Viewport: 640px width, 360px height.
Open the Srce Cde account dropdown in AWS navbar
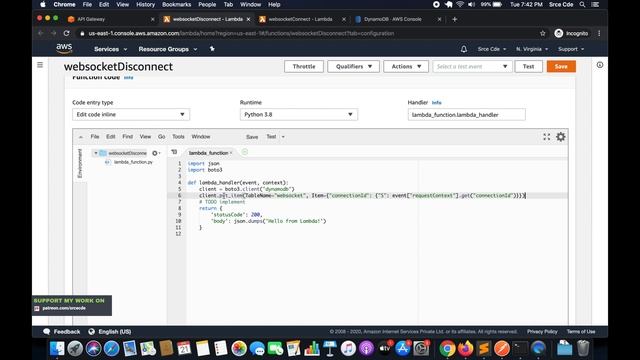click(x=492, y=49)
